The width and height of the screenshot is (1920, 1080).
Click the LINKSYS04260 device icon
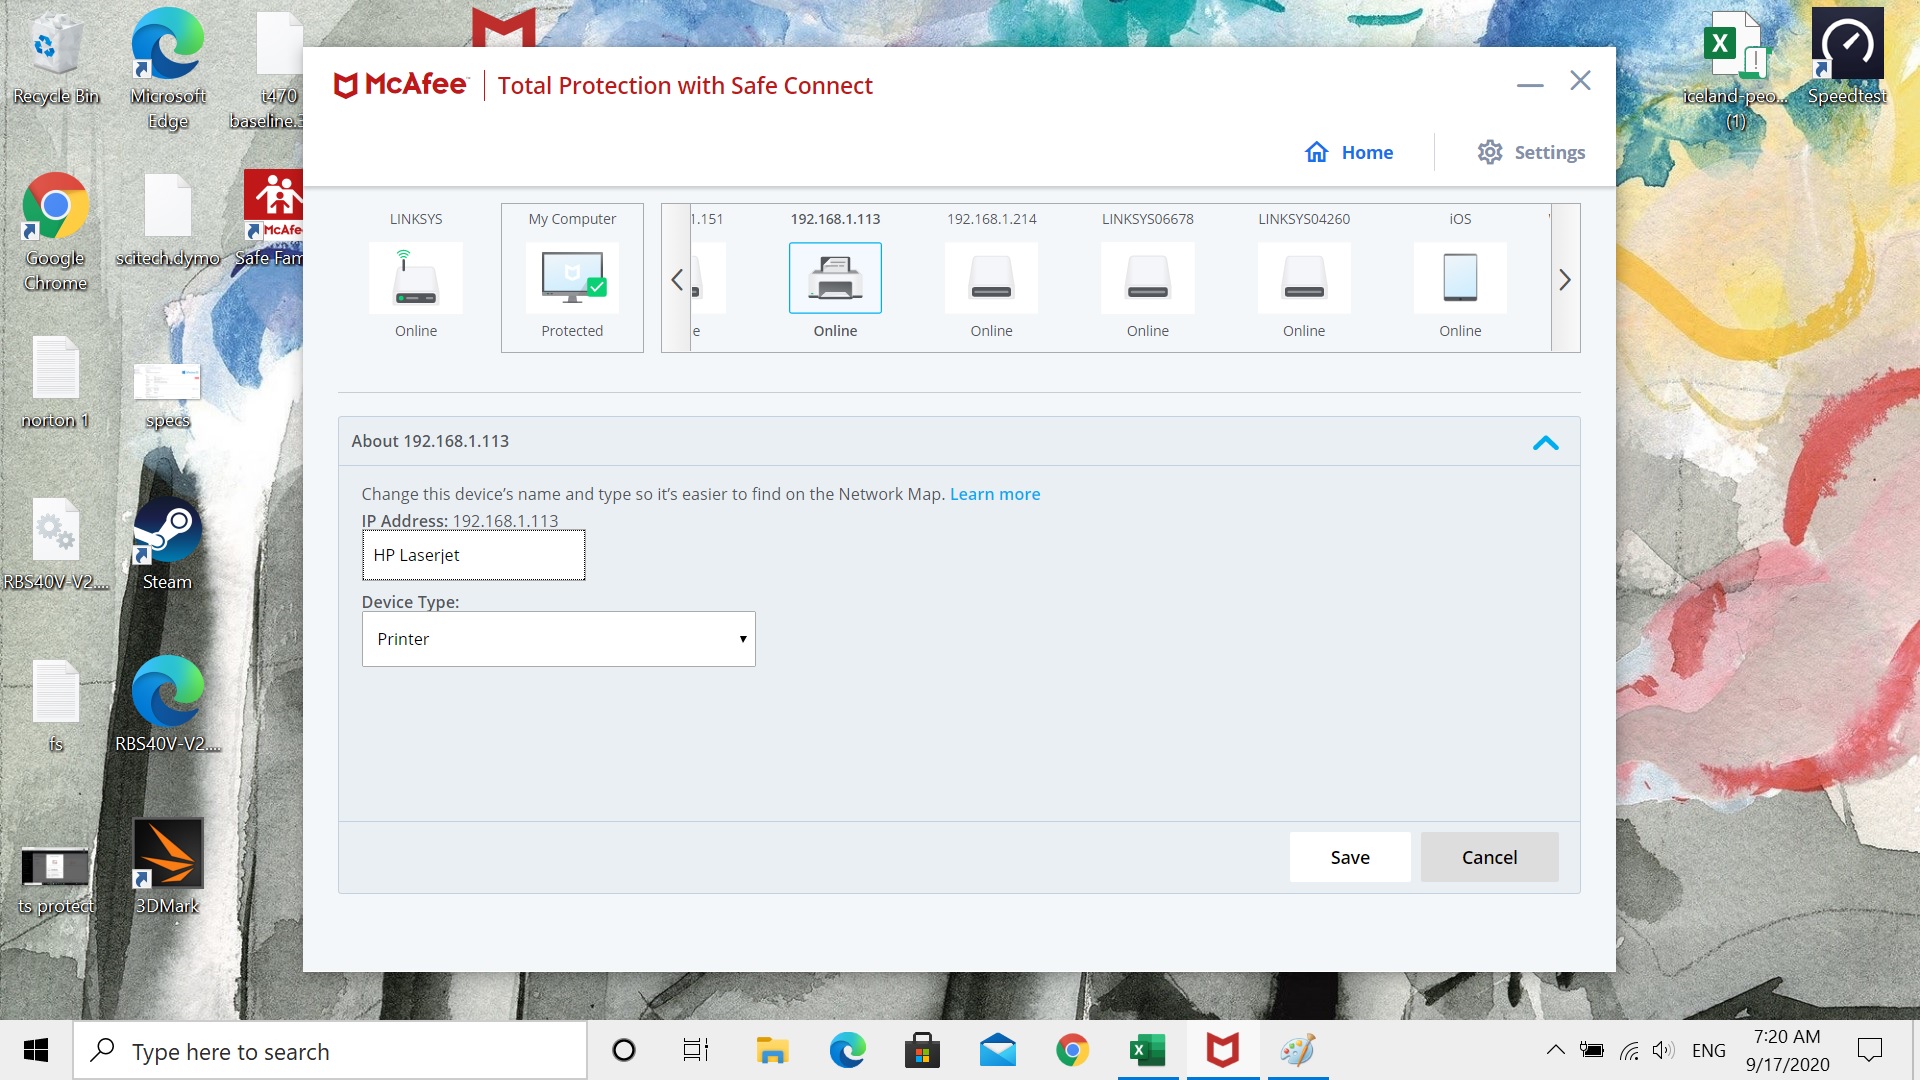(1303, 277)
